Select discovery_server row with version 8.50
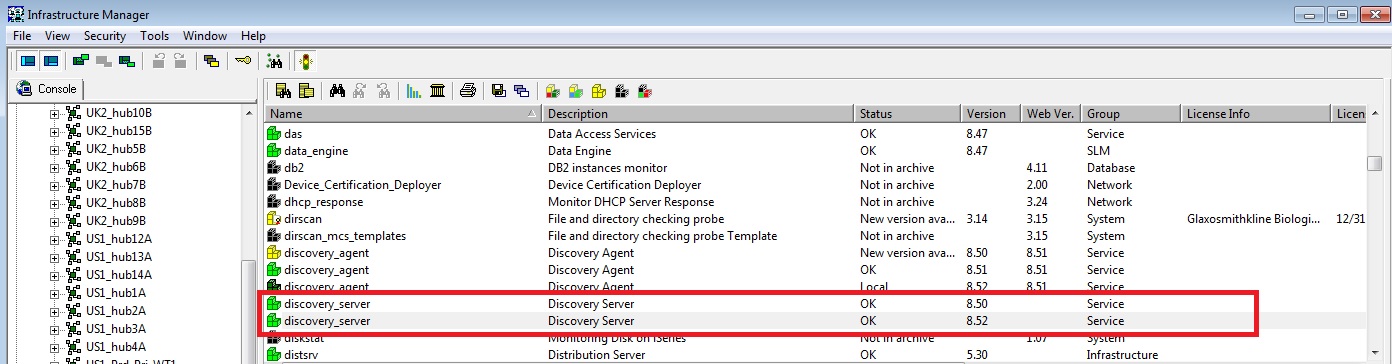The width and height of the screenshot is (1392, 364). tap(815, 304)
